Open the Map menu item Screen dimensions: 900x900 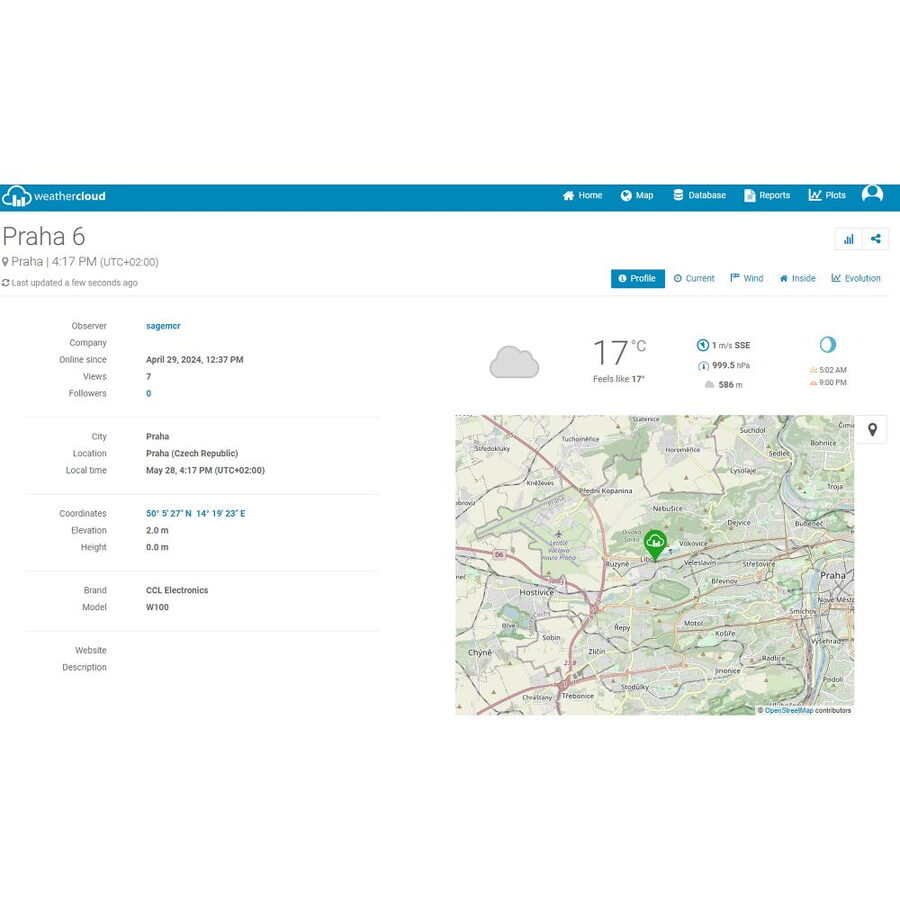tap(637, 196)
